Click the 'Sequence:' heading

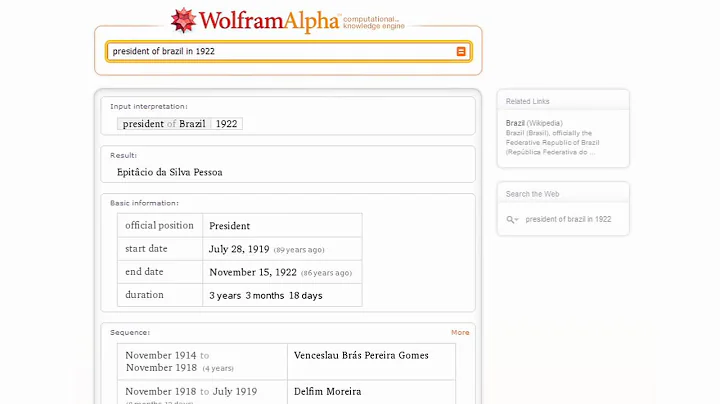130,332
